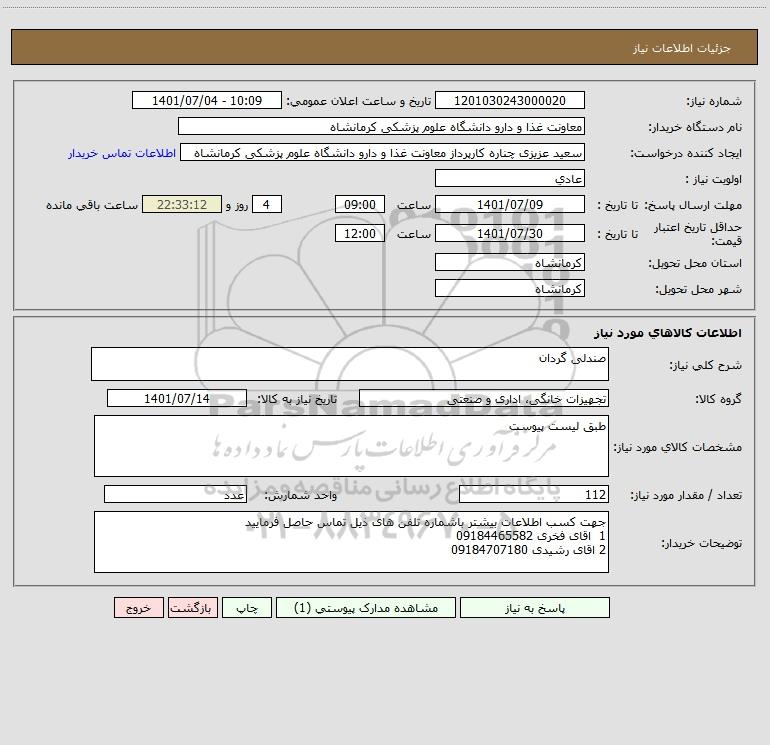Click the remaining days field showing 4

(267, 204)
